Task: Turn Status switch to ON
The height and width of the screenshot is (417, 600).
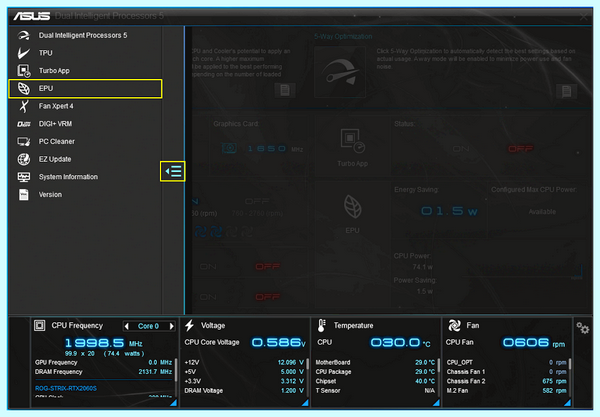Action: (x=461, y=149)
